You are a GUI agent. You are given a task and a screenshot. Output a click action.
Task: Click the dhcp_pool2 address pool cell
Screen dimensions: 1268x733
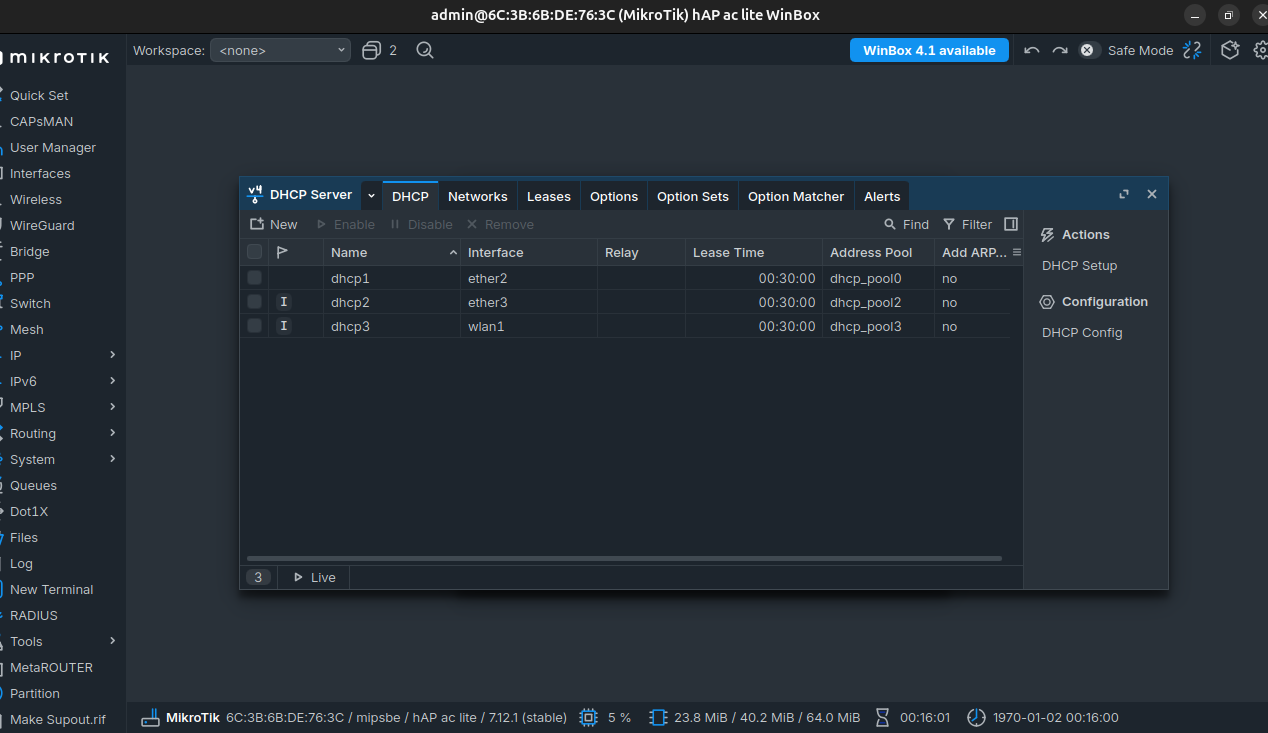point(878,302)
